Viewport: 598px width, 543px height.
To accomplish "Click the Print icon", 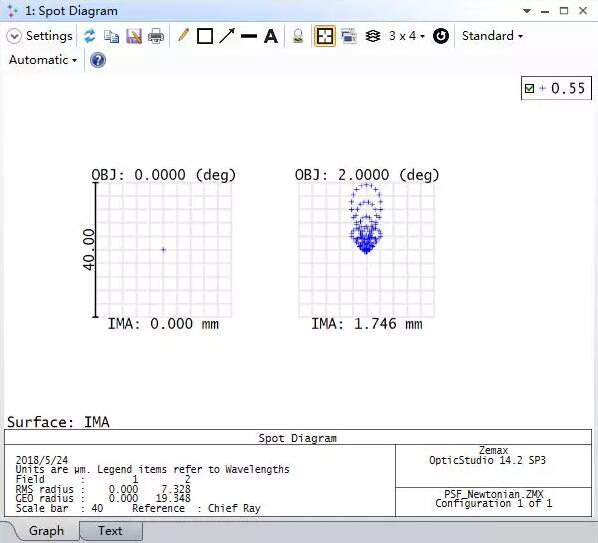I will pos(156,37).
